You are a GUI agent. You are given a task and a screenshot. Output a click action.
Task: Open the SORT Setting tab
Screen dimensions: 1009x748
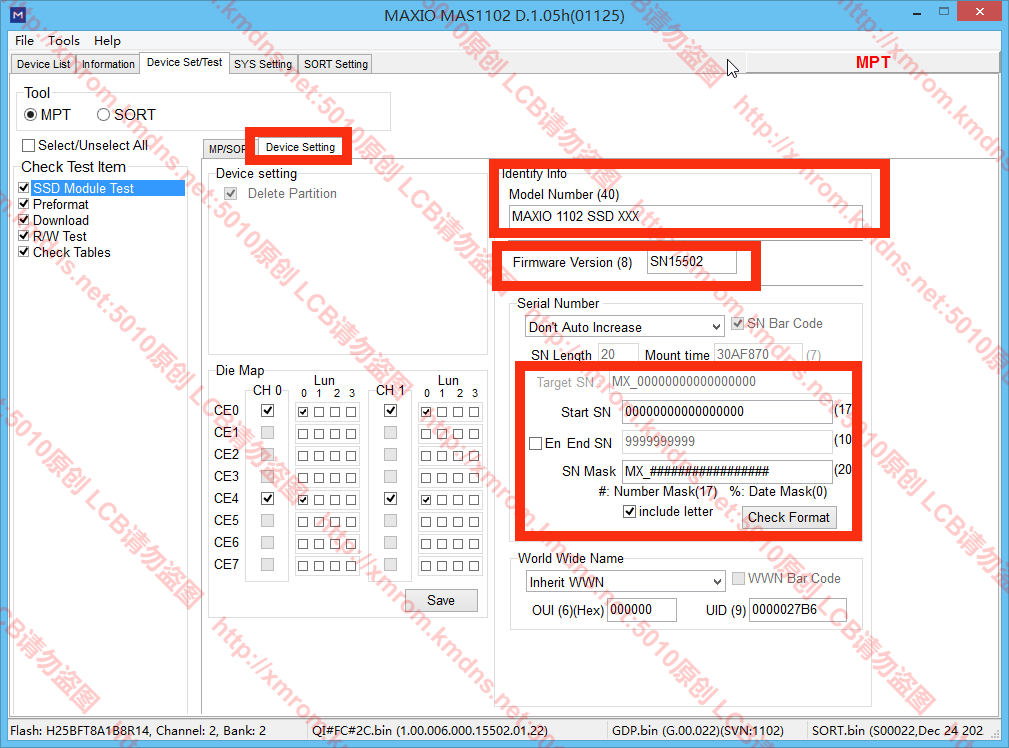(336, 64)
